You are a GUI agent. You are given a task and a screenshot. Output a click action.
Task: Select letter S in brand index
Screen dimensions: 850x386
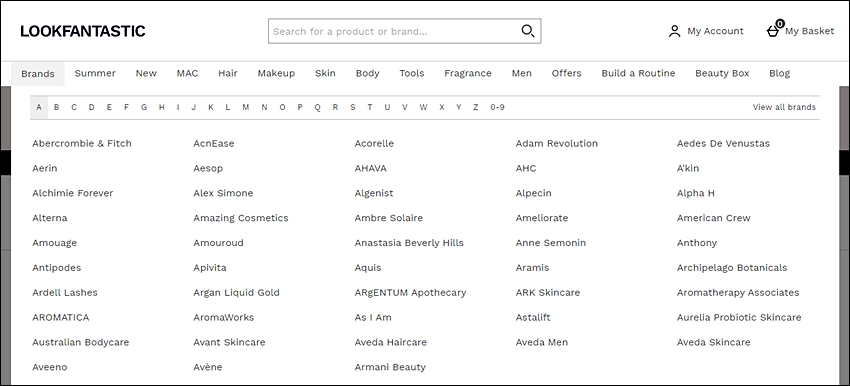pyautogui.click(x=353, y=107)
